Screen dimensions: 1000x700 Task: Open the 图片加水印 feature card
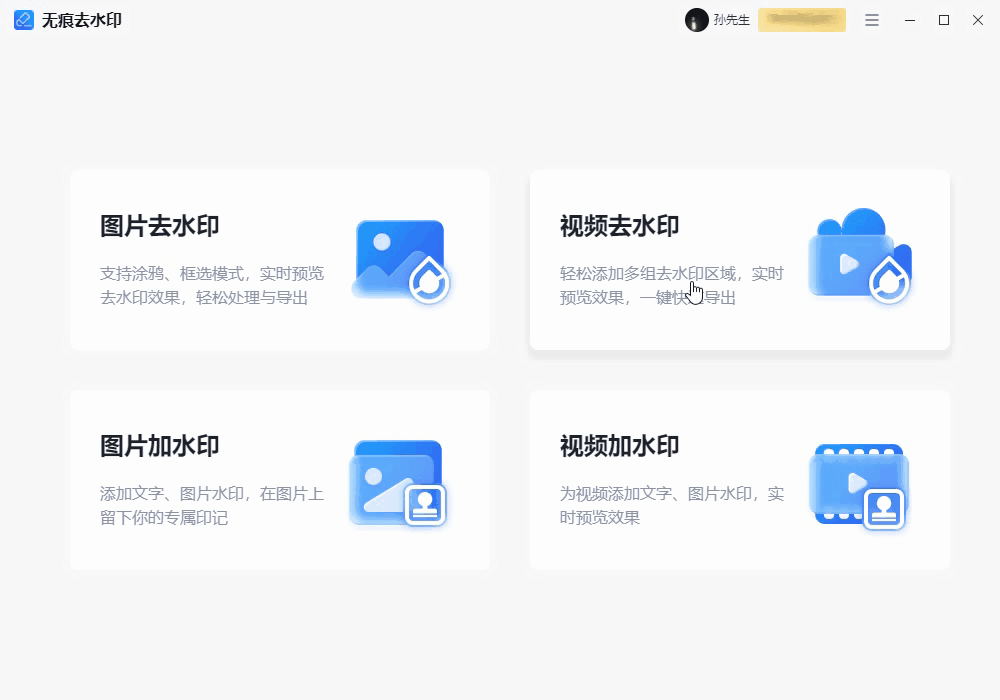(279, 479)
